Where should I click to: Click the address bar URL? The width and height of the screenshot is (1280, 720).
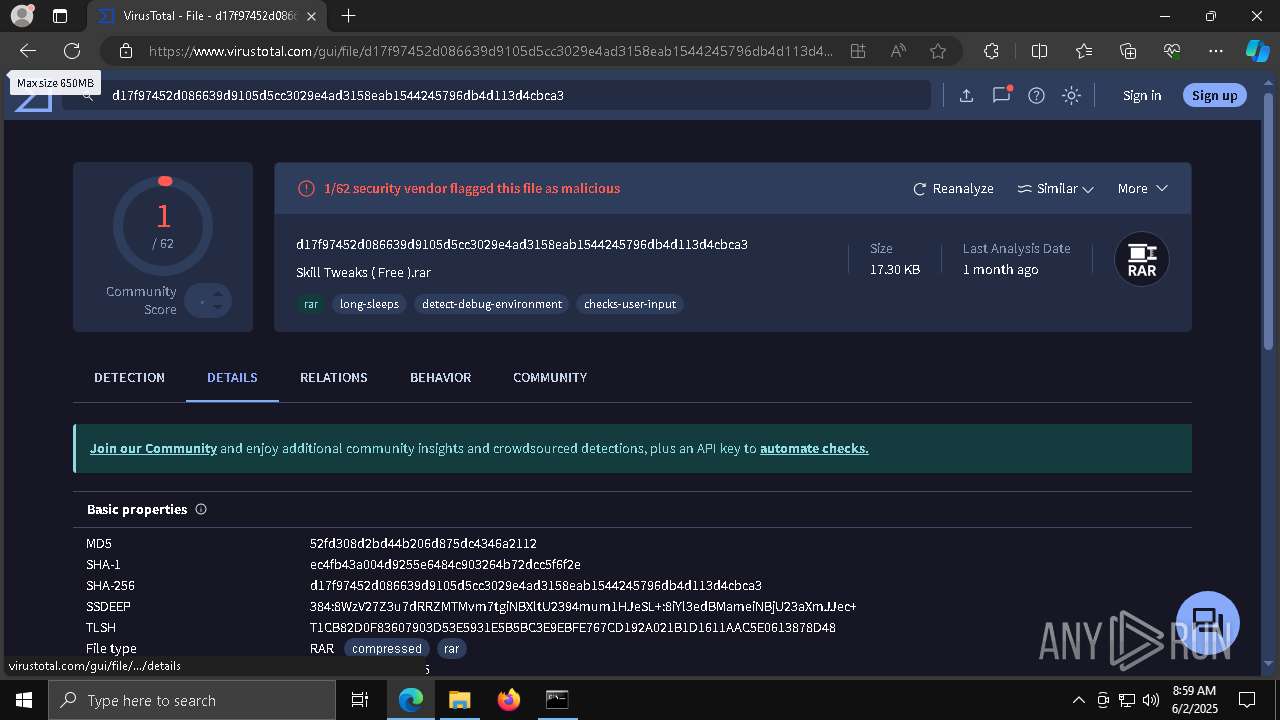coord(490,51)
